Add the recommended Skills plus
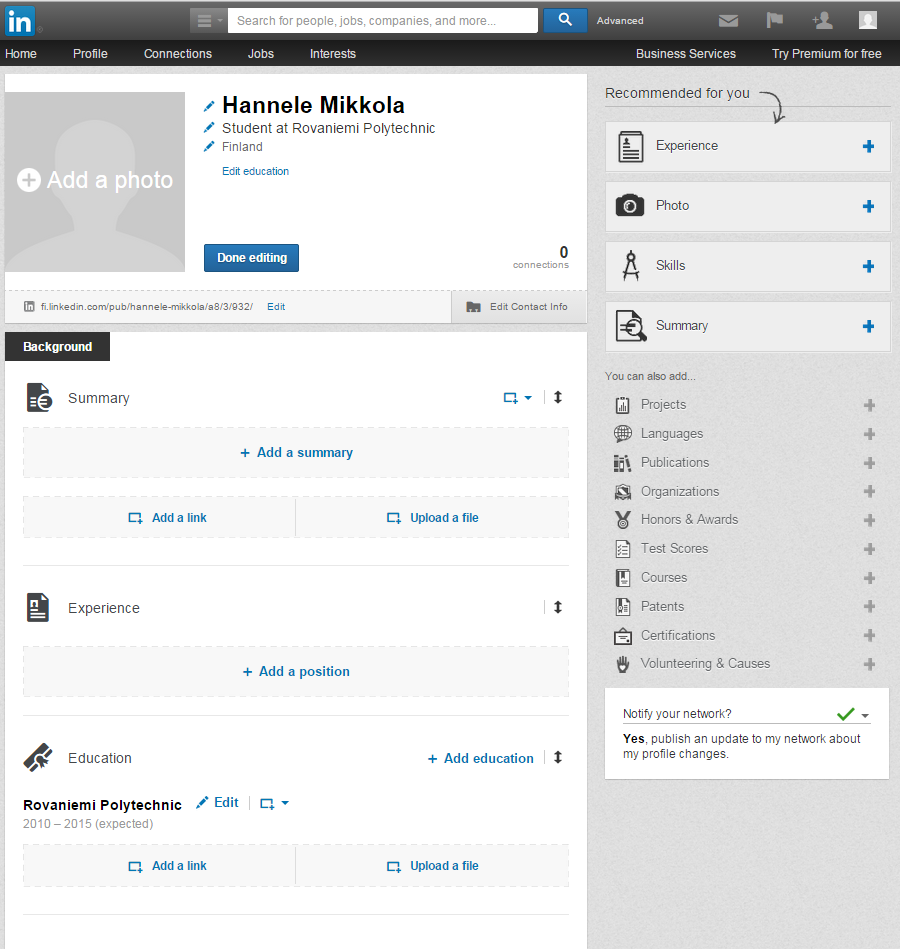The height and width of the screenshot is (949, 900). [869, 266]
